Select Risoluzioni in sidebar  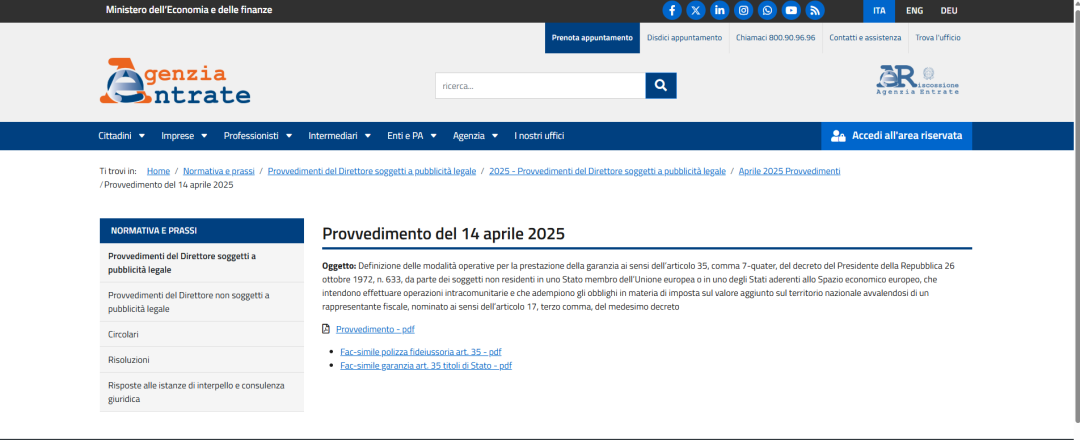[202, 360]
